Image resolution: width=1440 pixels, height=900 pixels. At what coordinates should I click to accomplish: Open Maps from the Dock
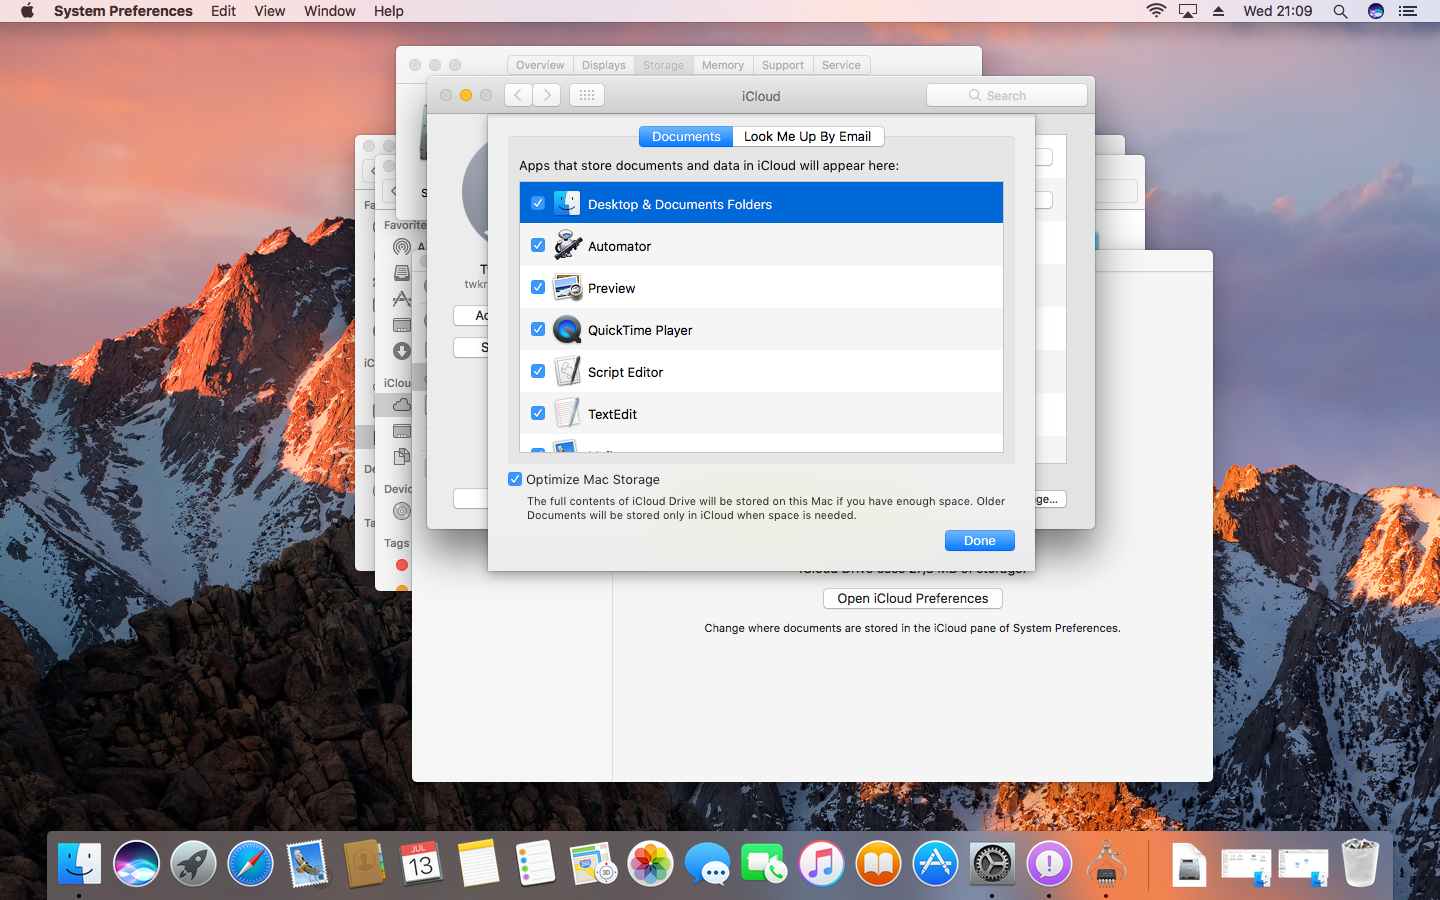(x=593, y=864)
